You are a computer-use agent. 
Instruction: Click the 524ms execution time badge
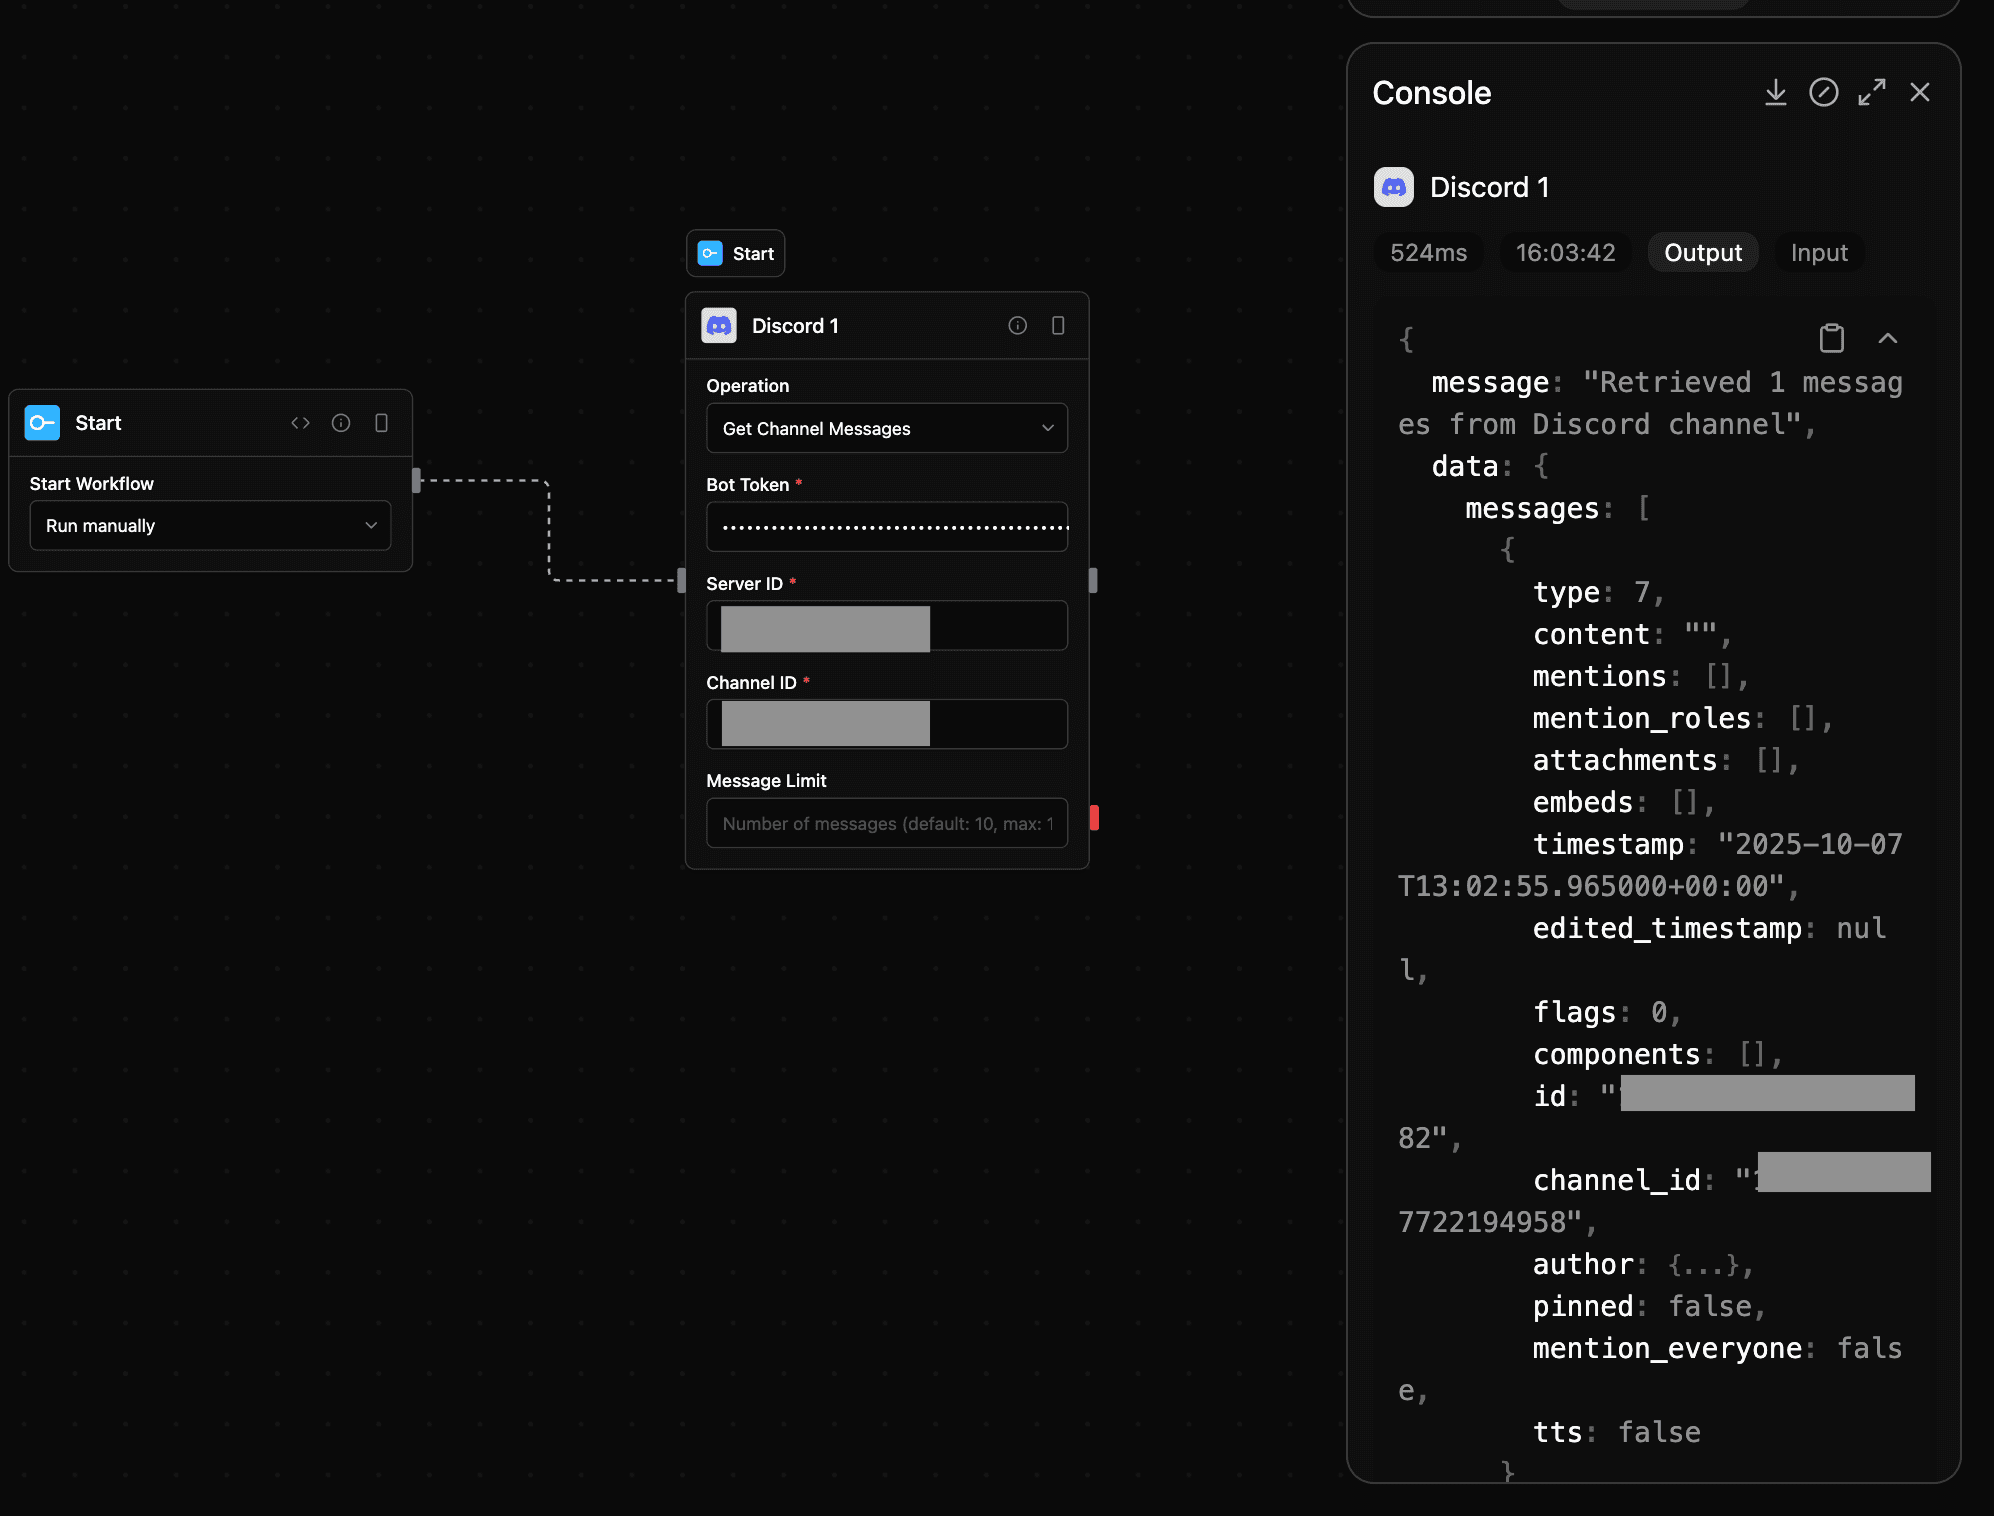point(1428,252)
